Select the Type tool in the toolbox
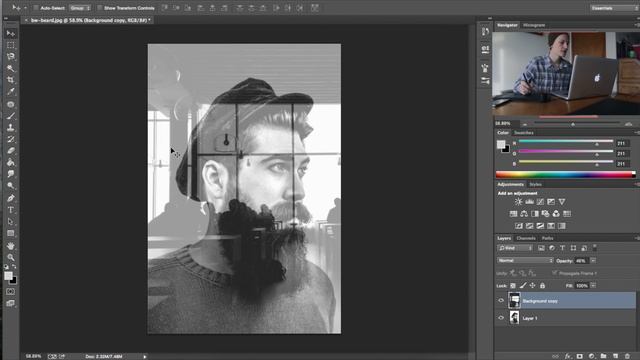The image size is (640, 360). click(x=11, y=210)
